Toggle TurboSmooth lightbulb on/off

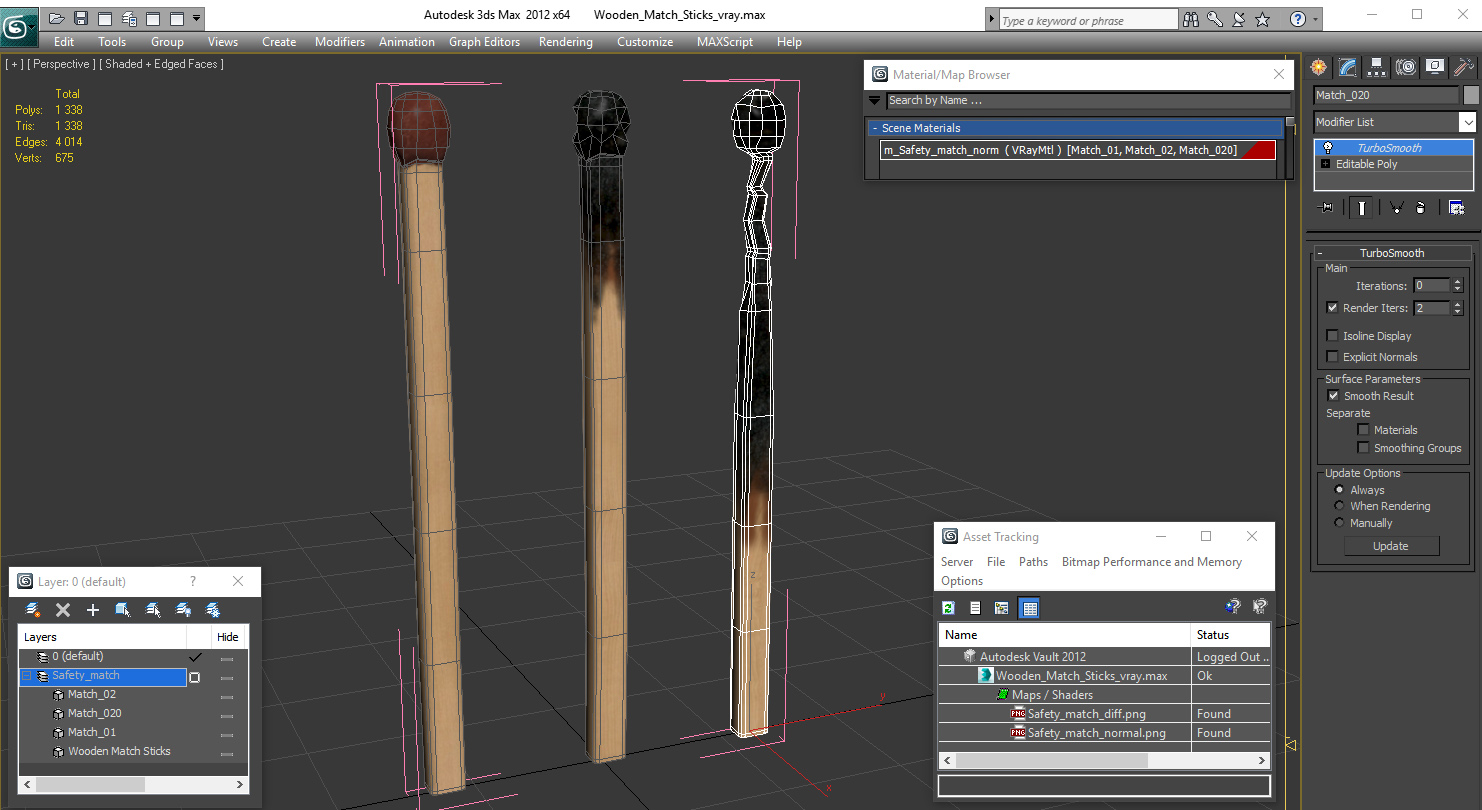point(1327,148)
